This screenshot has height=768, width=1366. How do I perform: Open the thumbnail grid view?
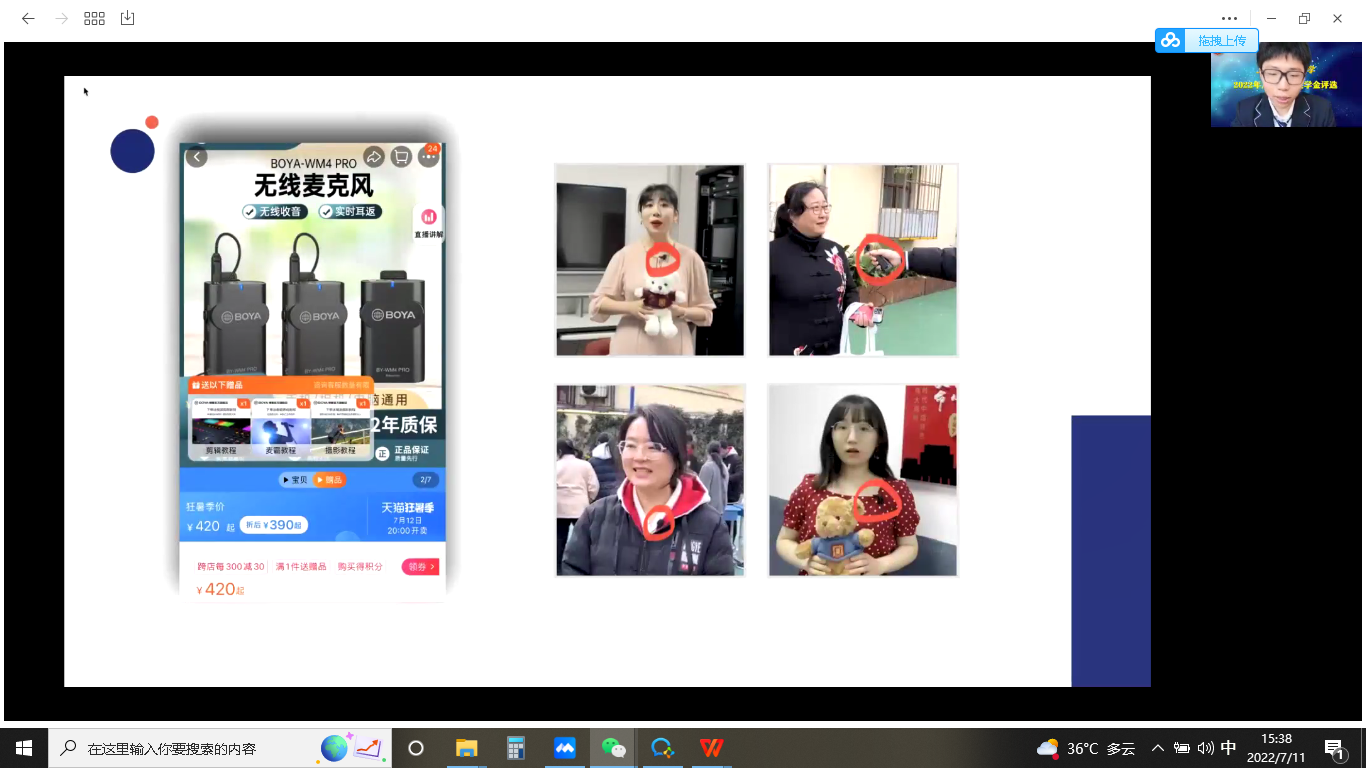click(x=94, y=18)
